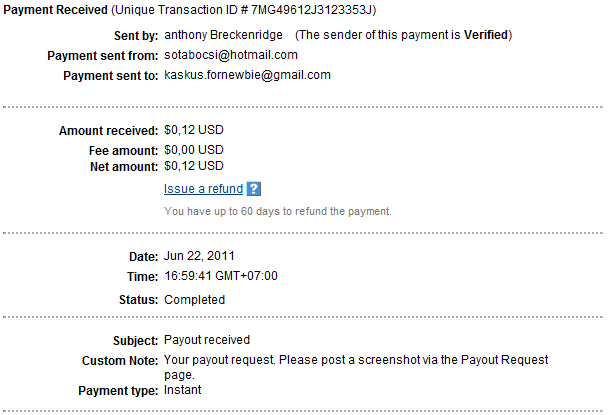Click the 60 days refund notice text
Screen dimensions: 609x415
point(278,211)
